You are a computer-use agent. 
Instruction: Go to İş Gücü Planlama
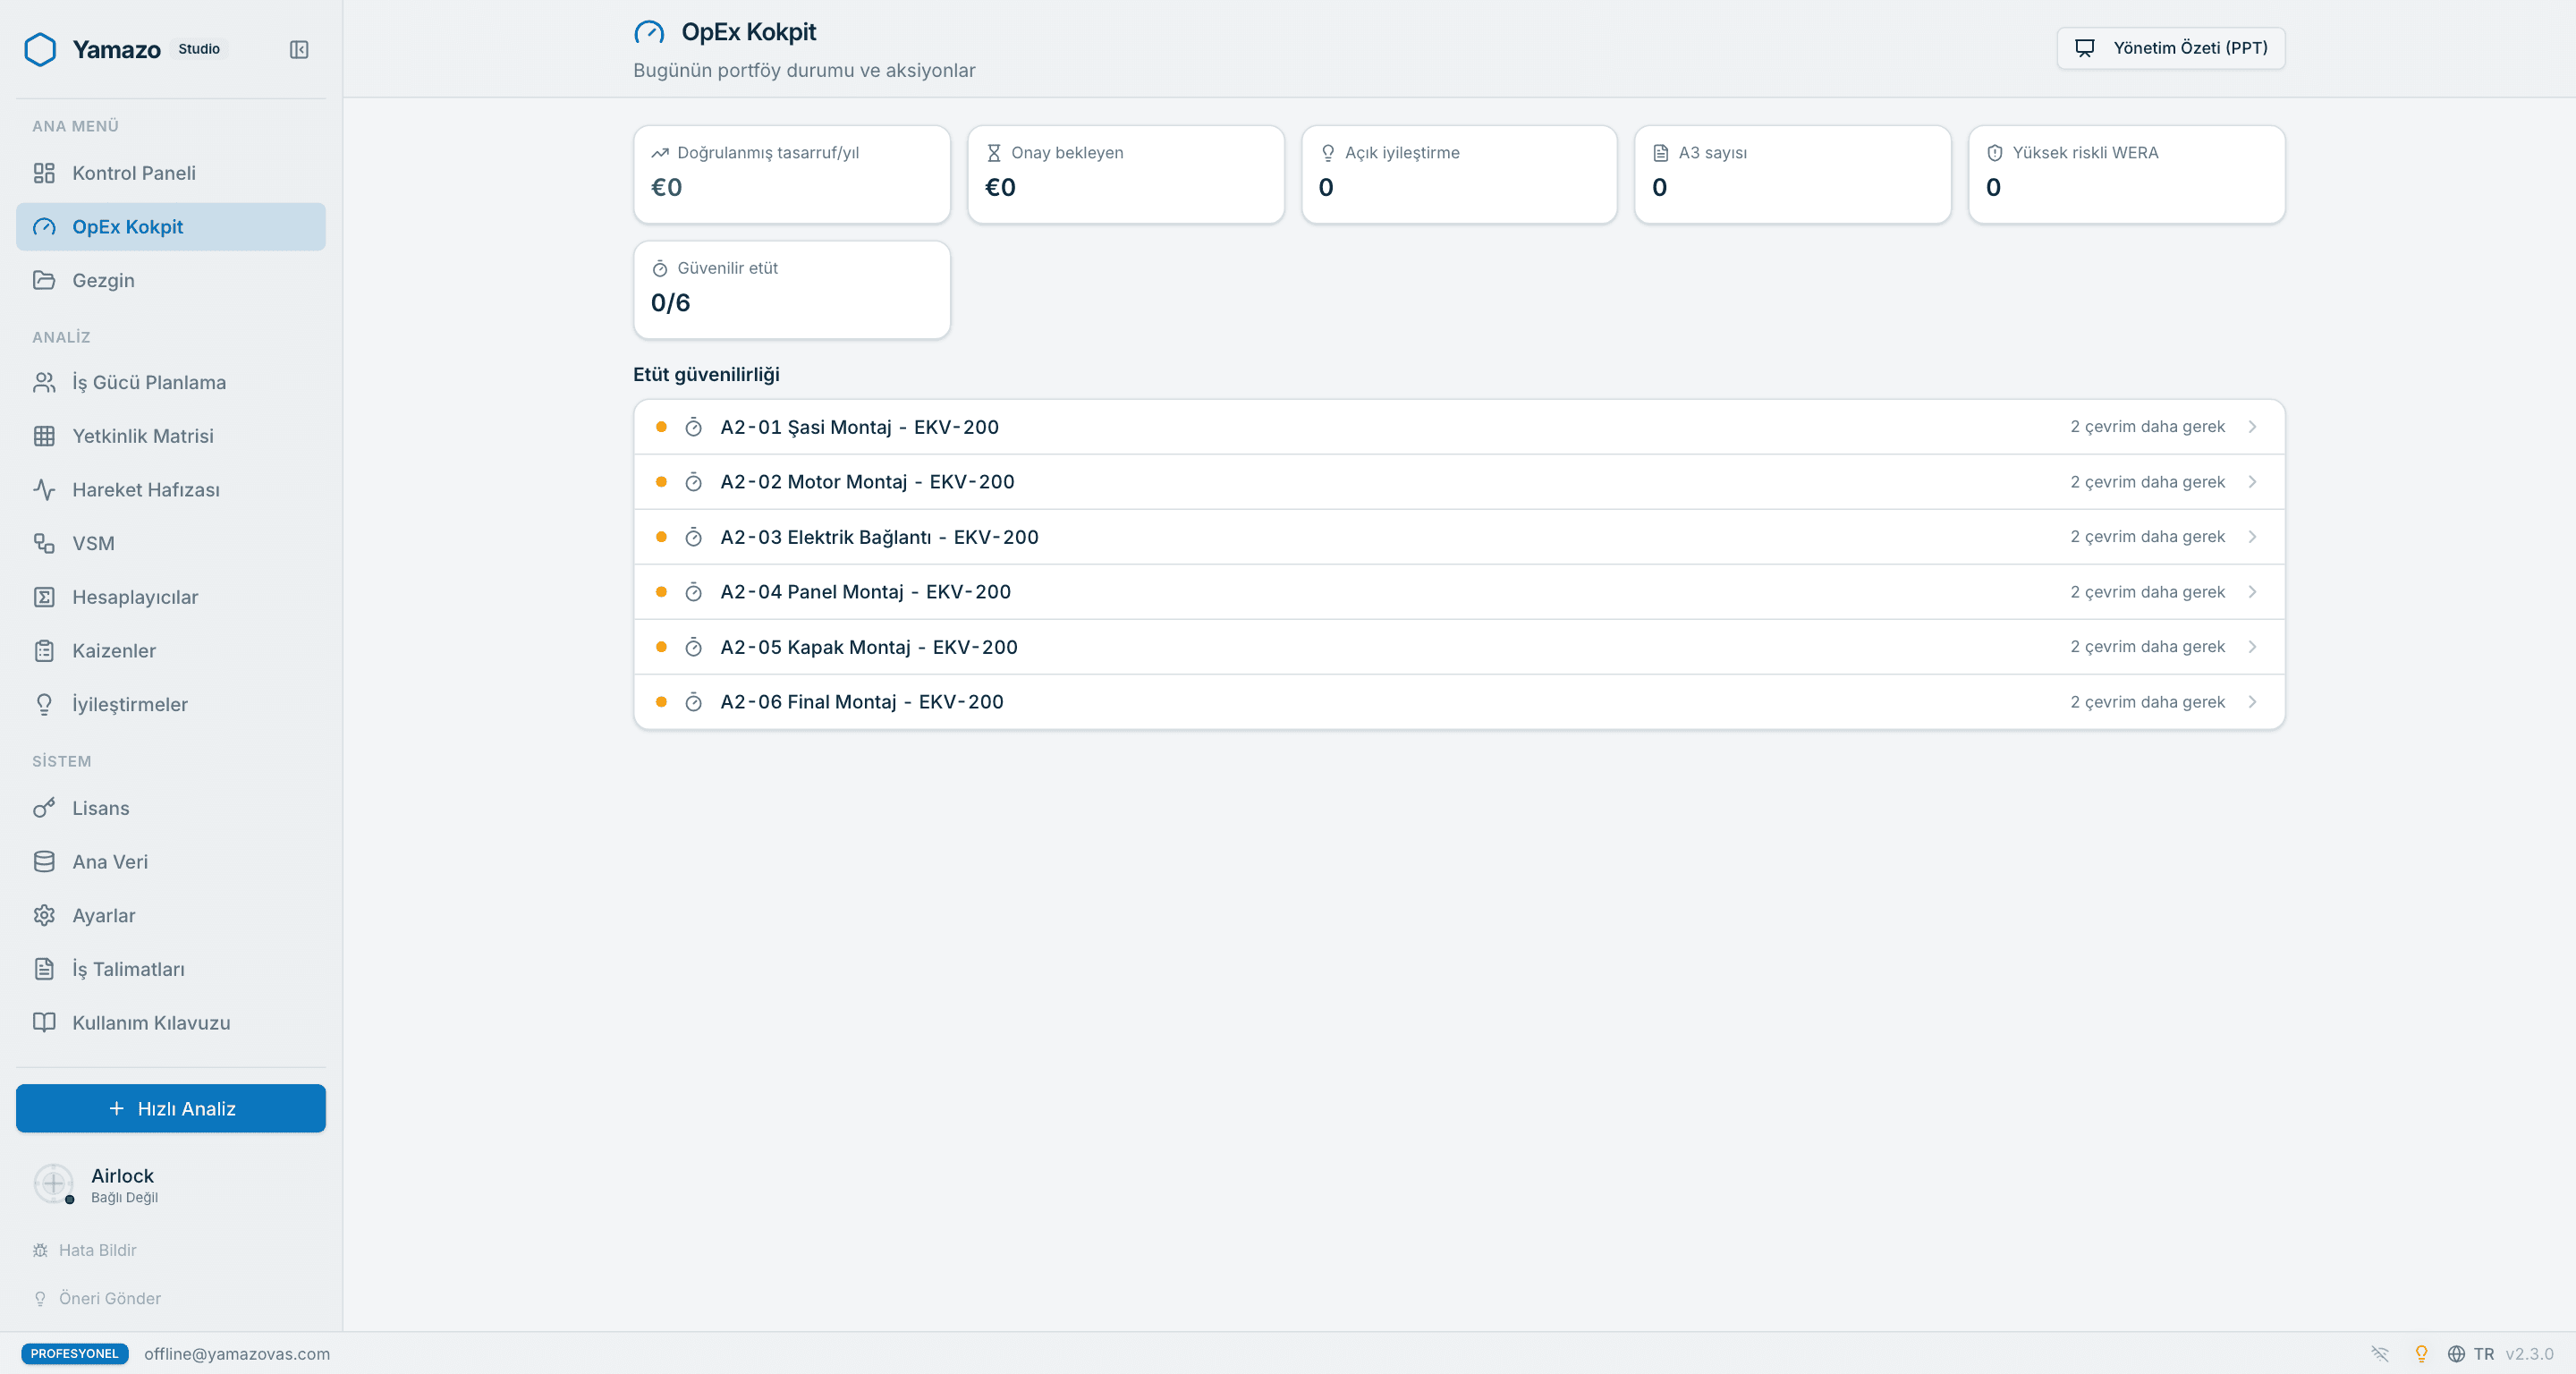[x=171, y=382]
